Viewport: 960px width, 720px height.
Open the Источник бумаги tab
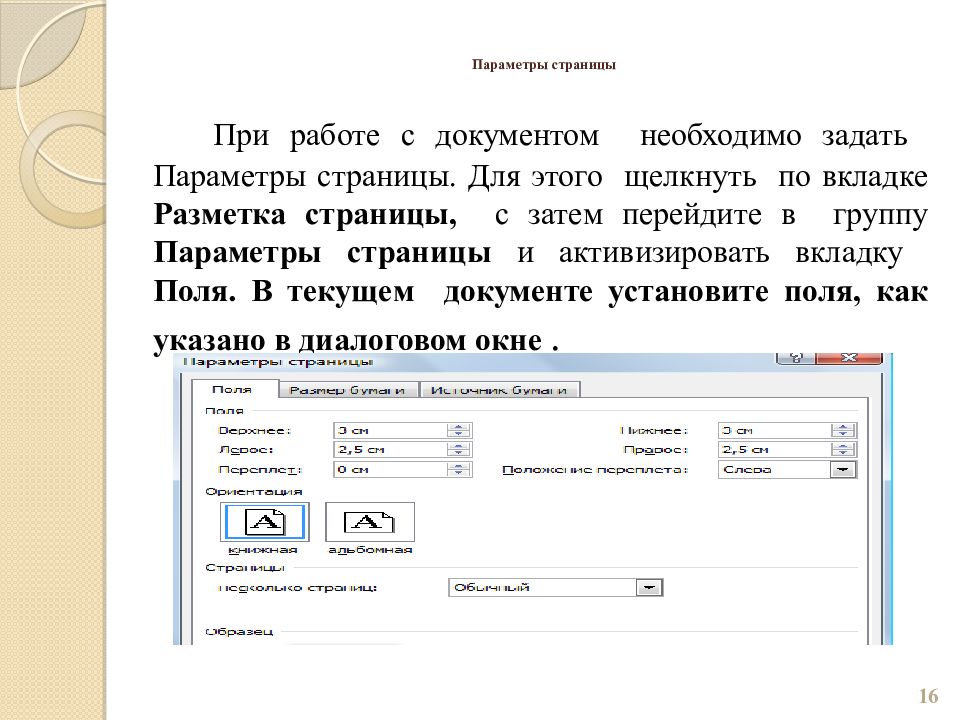tap(499, 390)
